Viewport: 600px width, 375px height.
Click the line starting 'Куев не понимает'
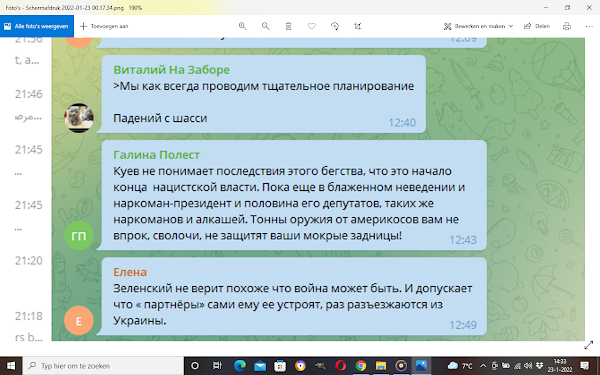click(282, 171)
